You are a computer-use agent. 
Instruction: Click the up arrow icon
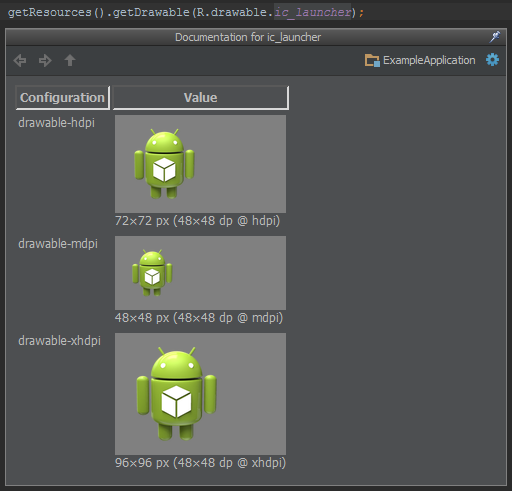(x=70, y=60)
